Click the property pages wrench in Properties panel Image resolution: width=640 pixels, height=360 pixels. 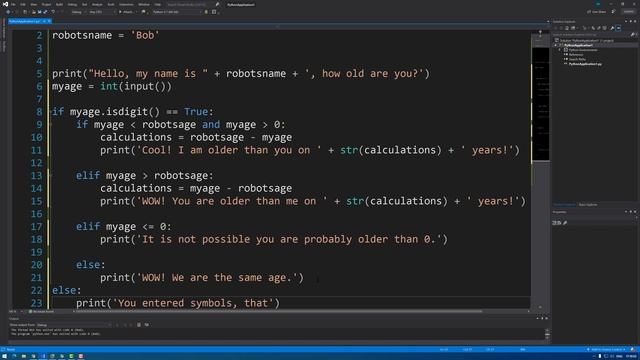pyautogui.click(x=565, y=223)
